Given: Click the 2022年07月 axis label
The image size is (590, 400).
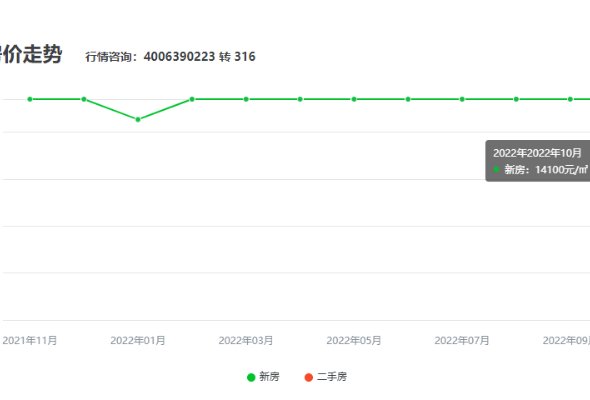Looking at the screenshot, I should (x=462, y=341).
